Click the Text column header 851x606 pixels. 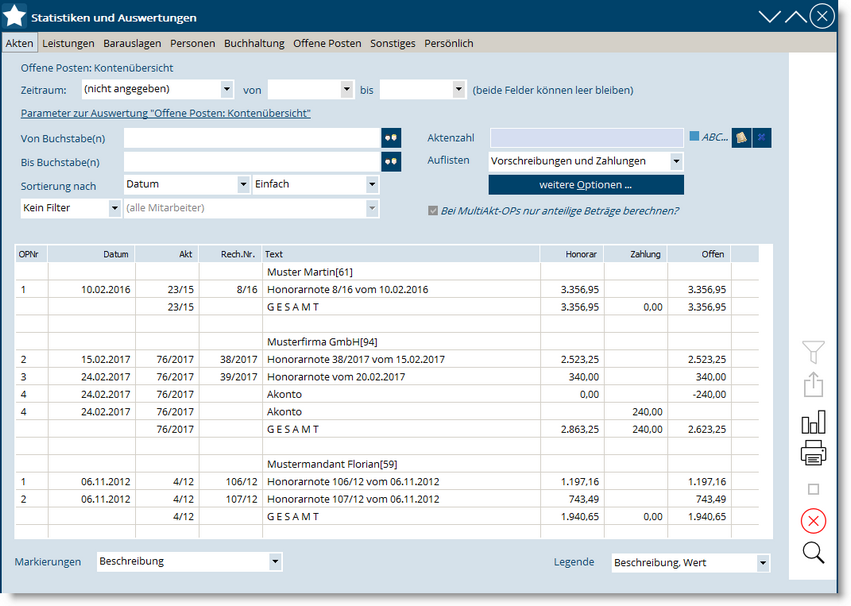tap(401, 254)
